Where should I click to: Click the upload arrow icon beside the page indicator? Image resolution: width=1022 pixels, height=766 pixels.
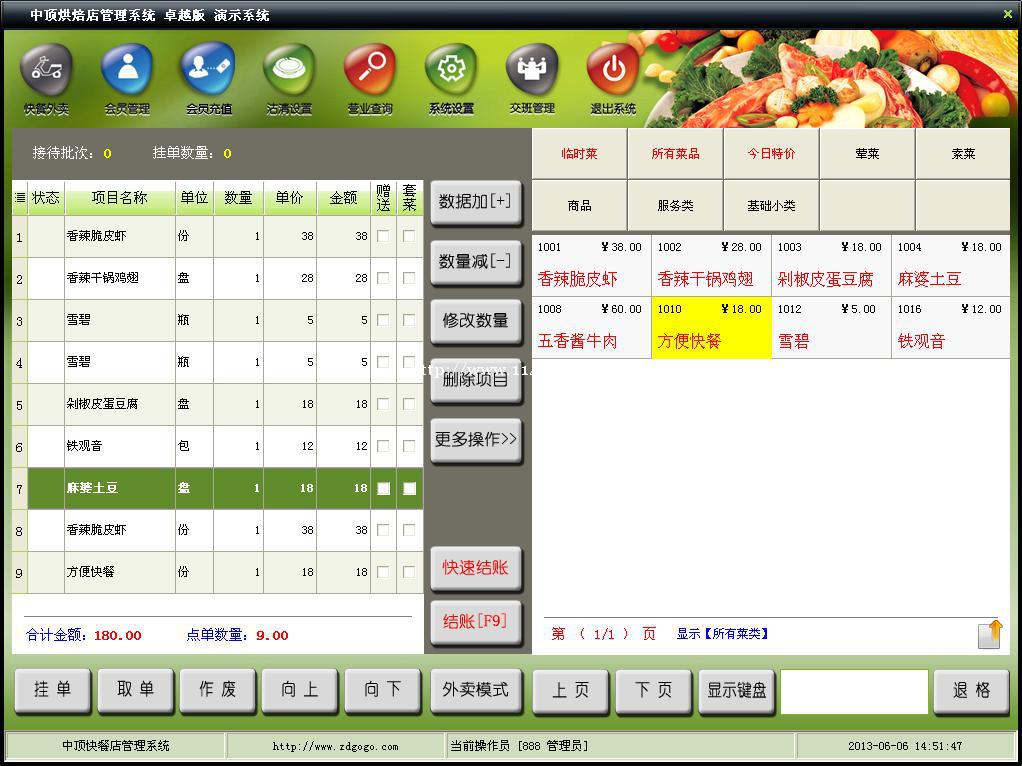(990, 634)
